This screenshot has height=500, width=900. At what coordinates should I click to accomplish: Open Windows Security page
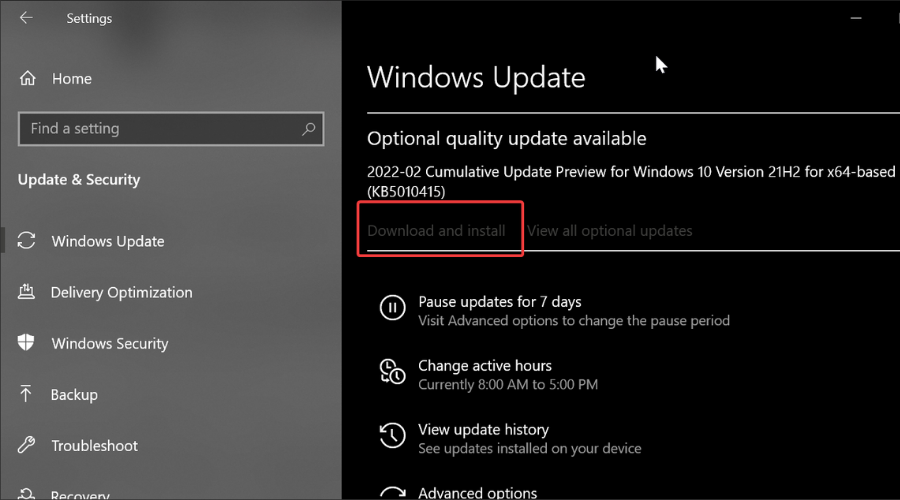click(x=110, y=343)
